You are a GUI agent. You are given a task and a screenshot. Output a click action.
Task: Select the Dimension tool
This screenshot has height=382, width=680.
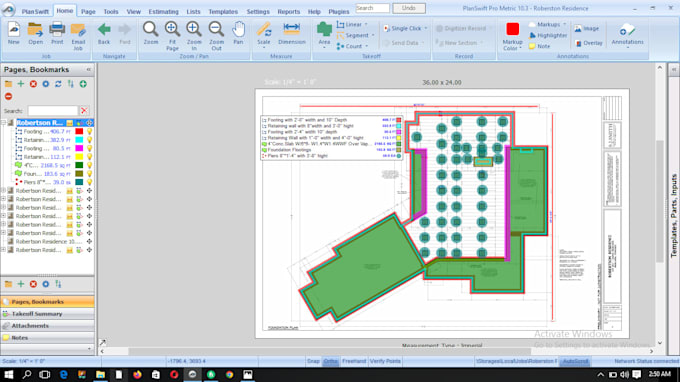(291, 33)
